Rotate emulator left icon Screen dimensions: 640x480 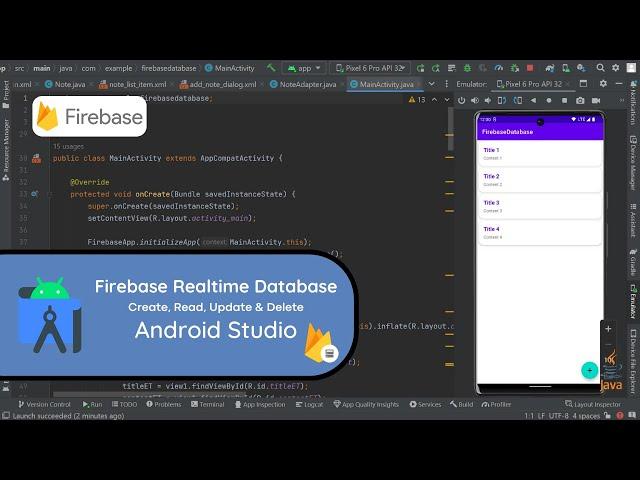502,100
